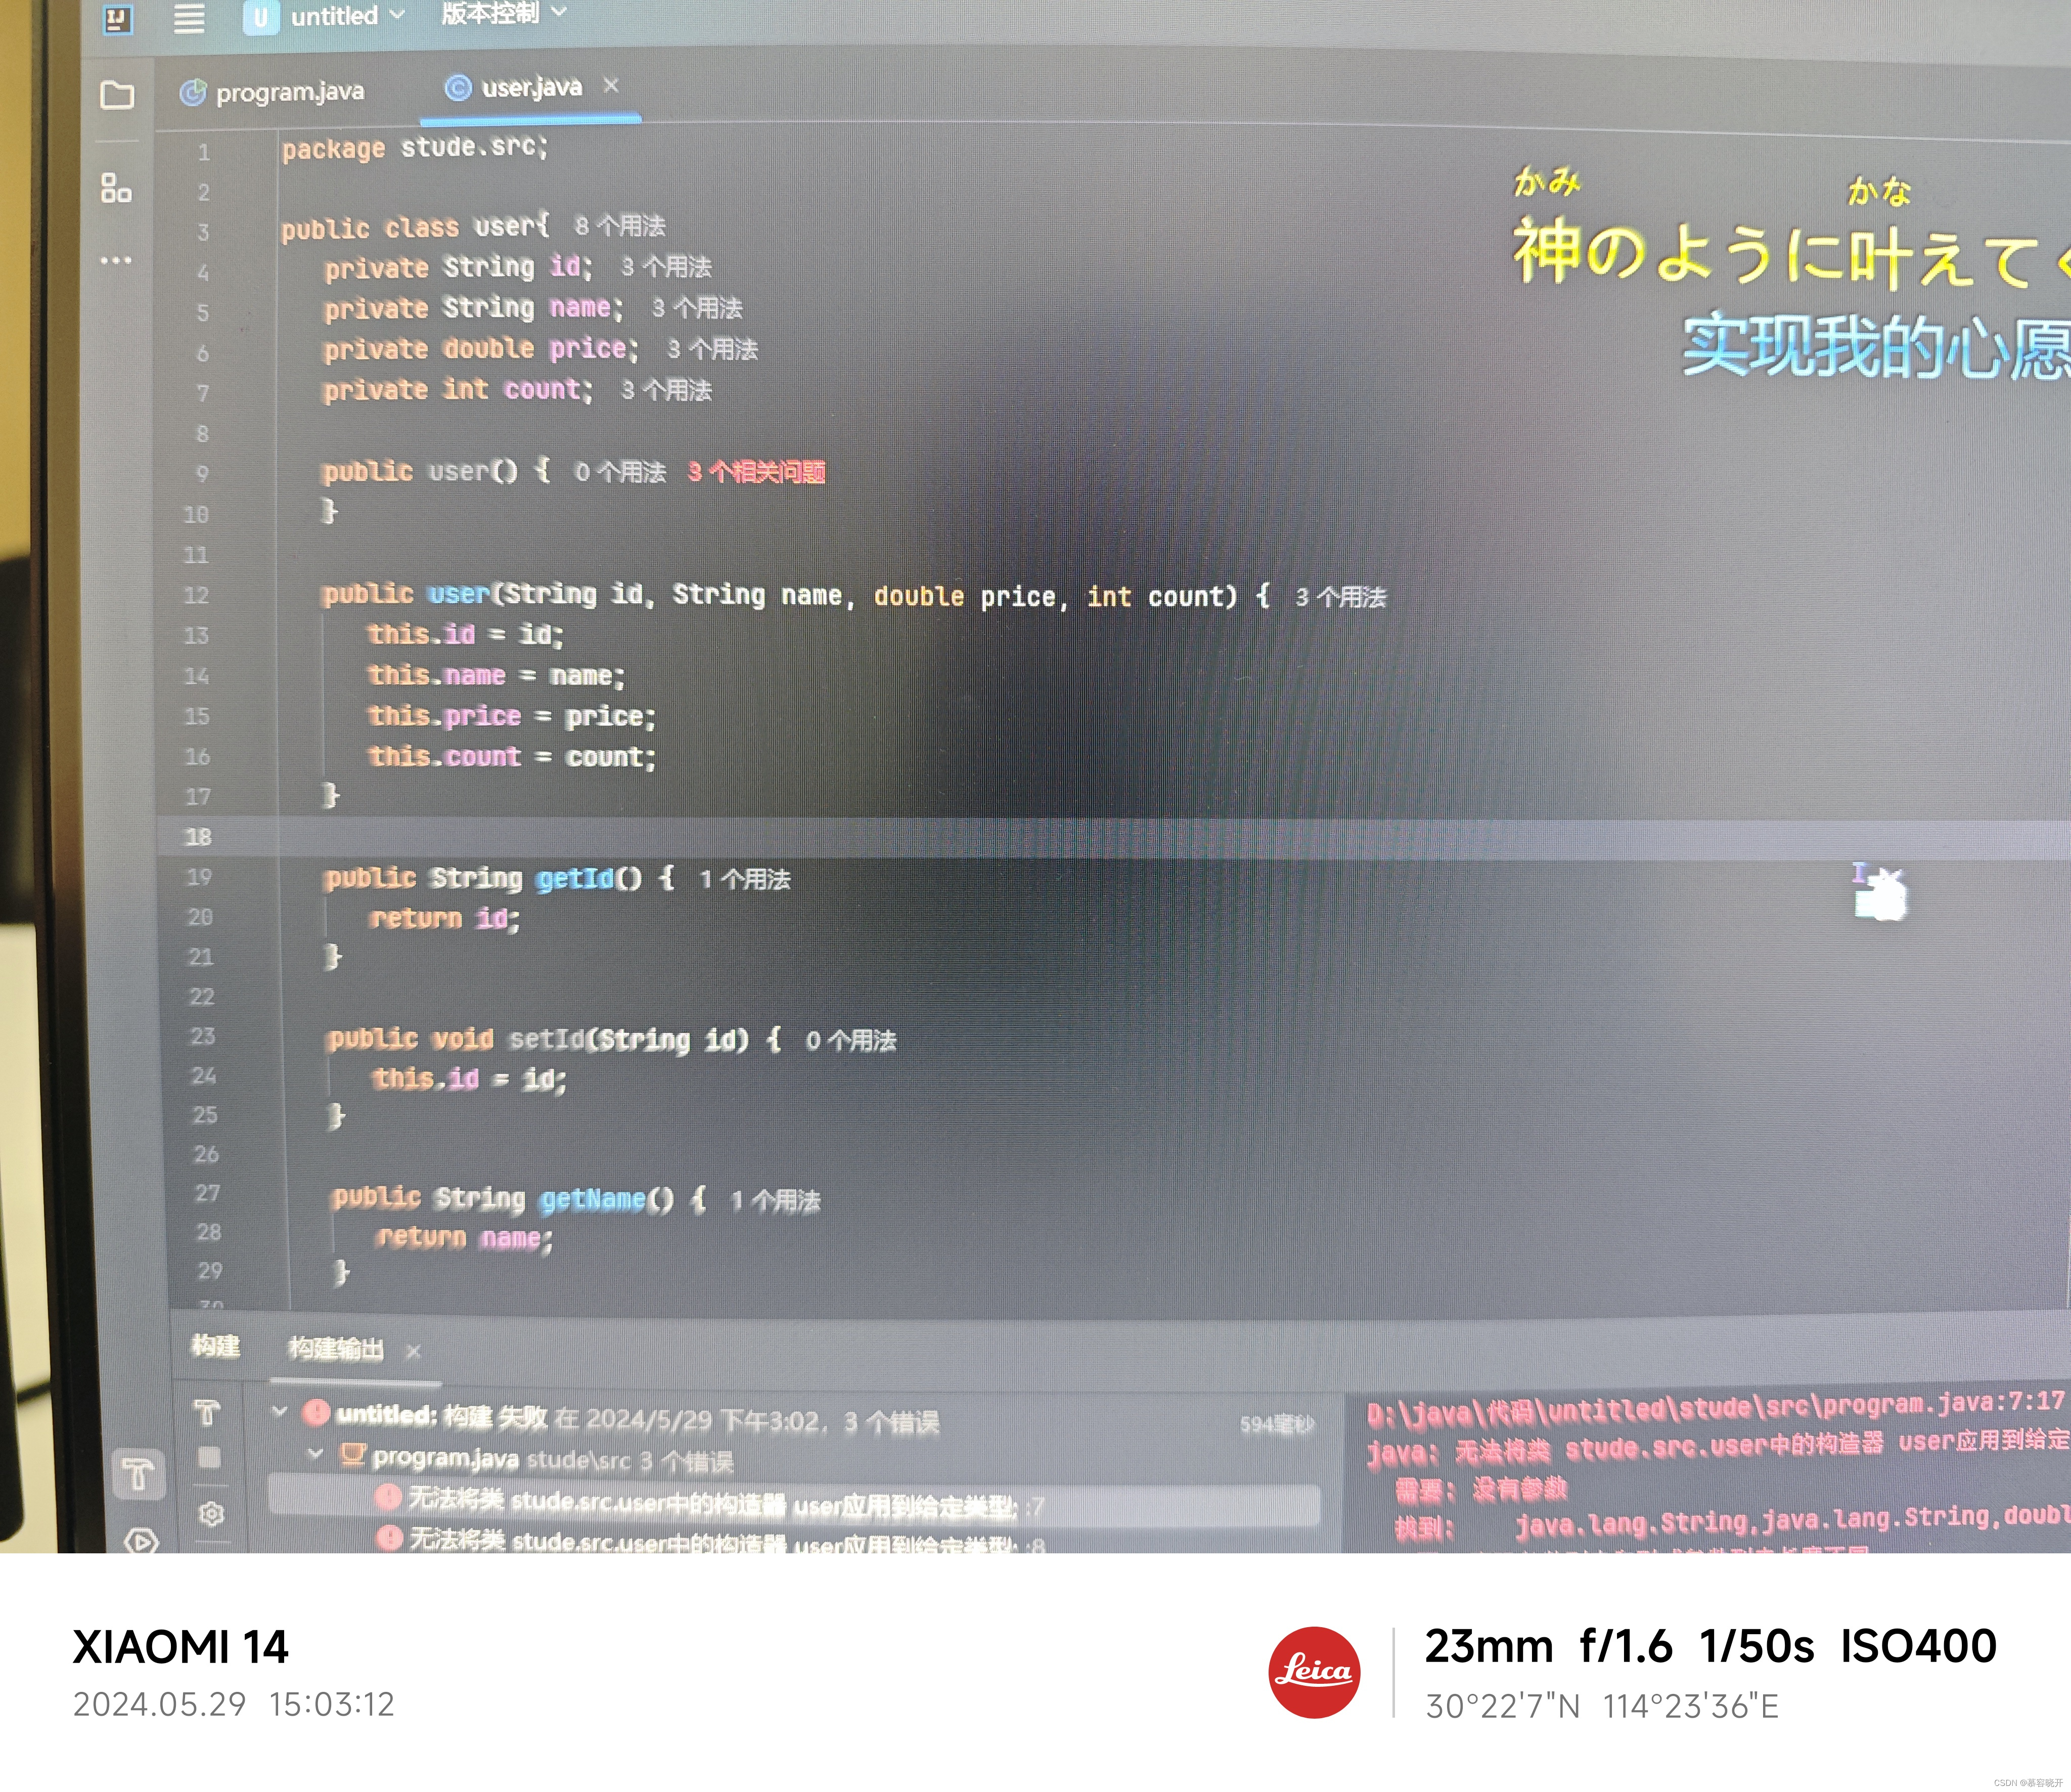
Task: Click the 3 个相关问题 inlay hint
Action: click(x=756, y=472)
